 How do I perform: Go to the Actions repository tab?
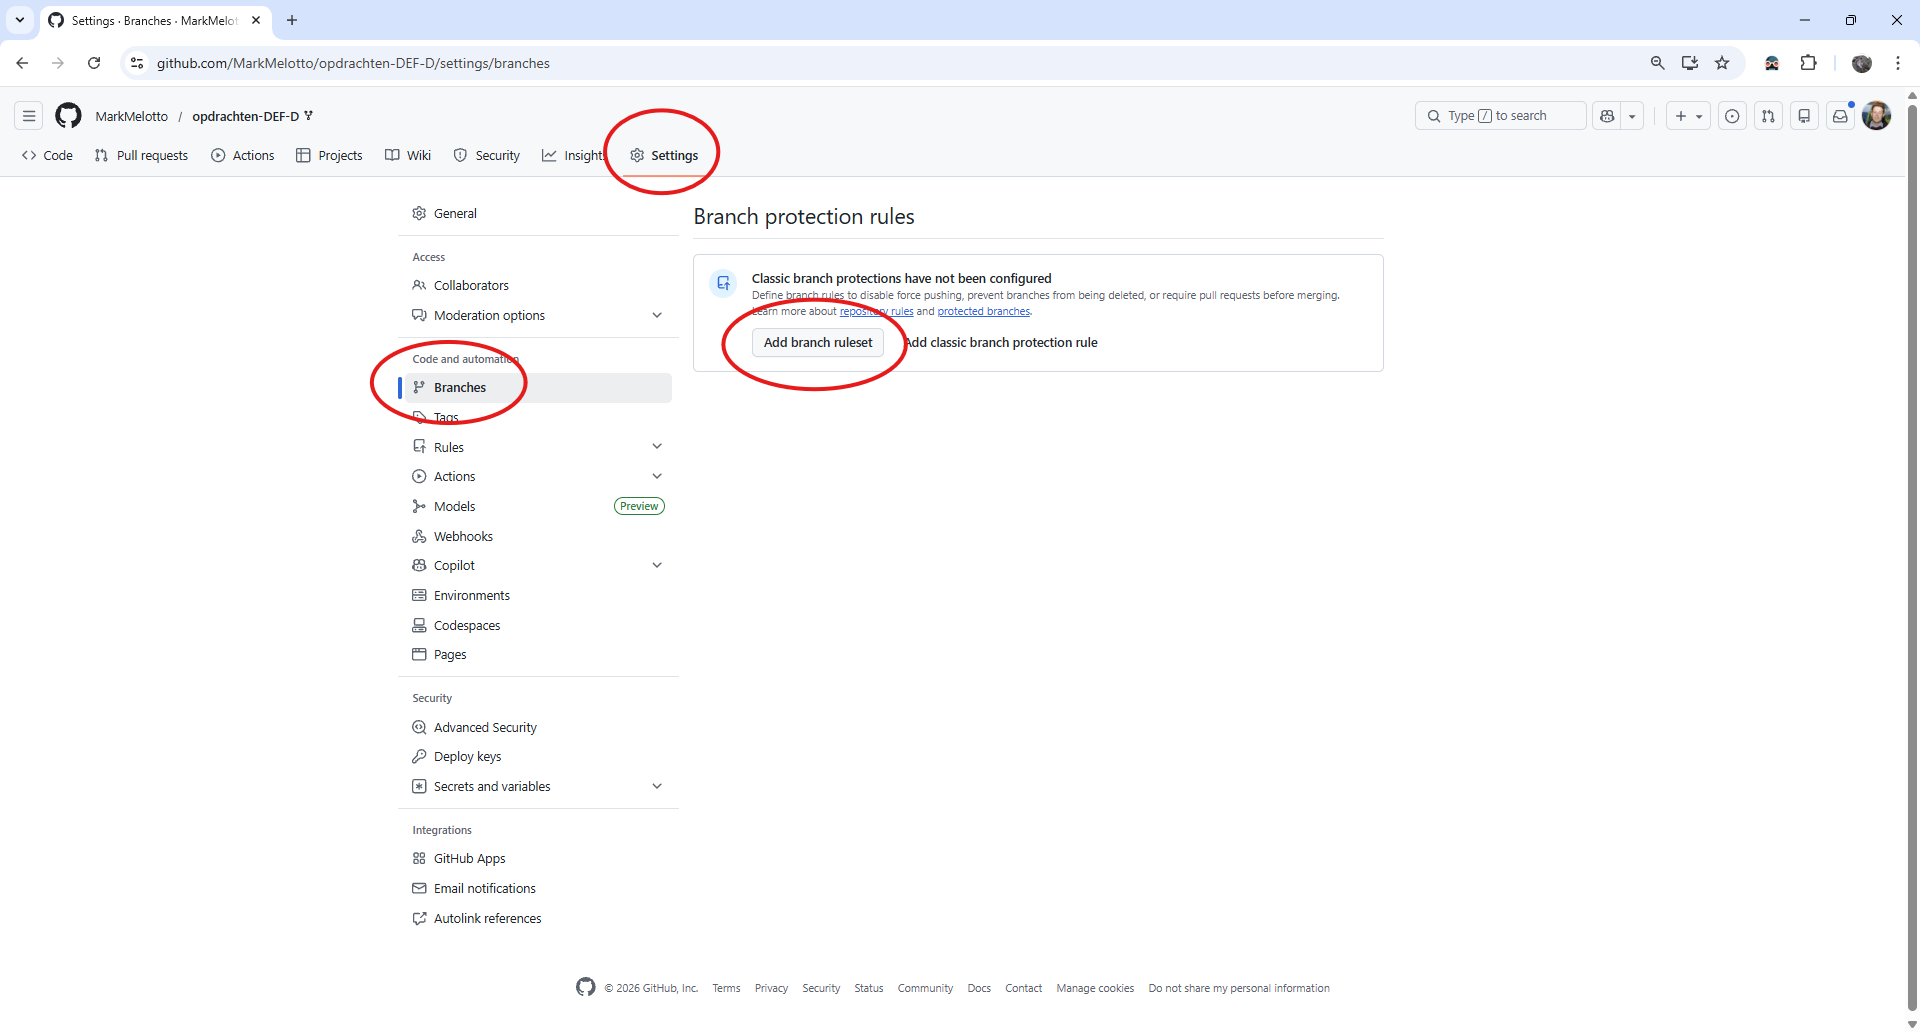click(x=243, y=155)
